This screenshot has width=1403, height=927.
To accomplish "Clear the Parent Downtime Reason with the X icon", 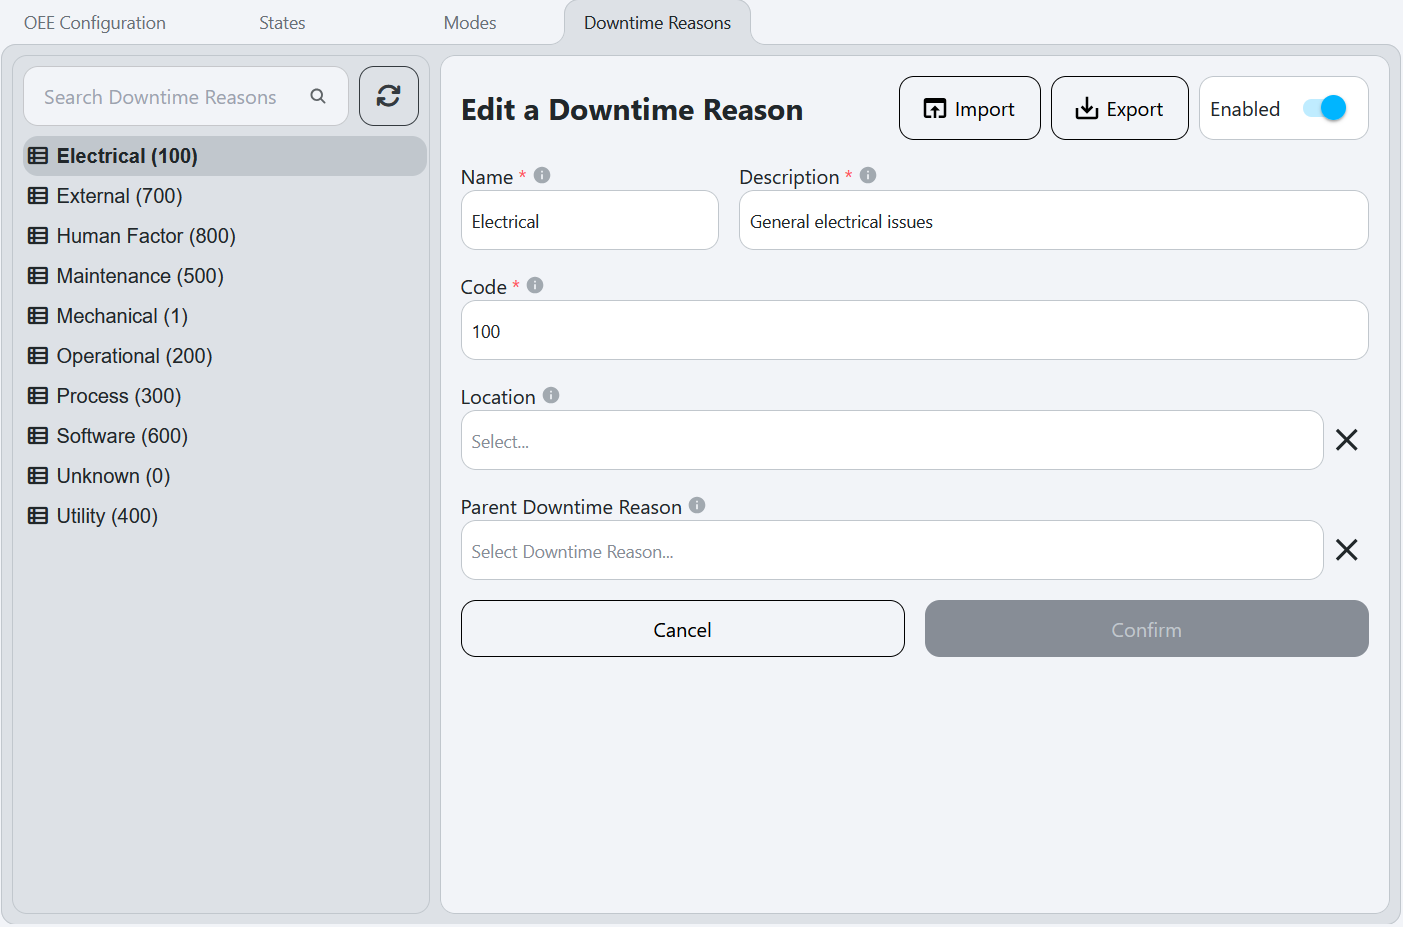I will pos(1346,550).
